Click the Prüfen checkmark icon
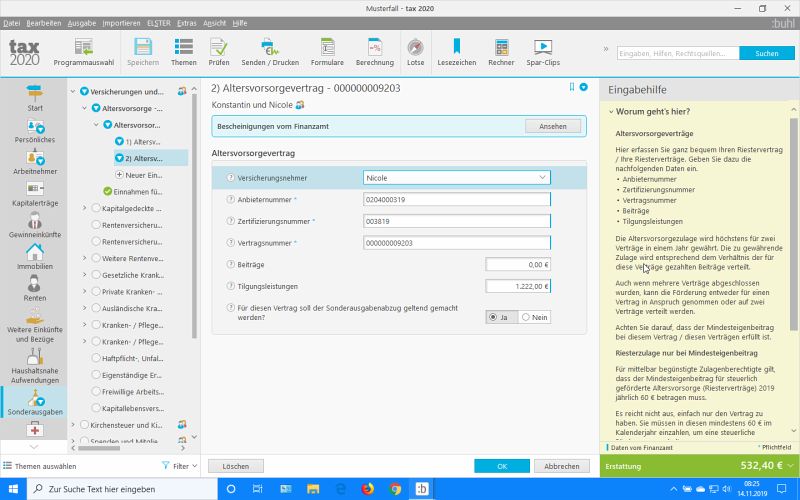800x500 pixels. click(219, 47)
